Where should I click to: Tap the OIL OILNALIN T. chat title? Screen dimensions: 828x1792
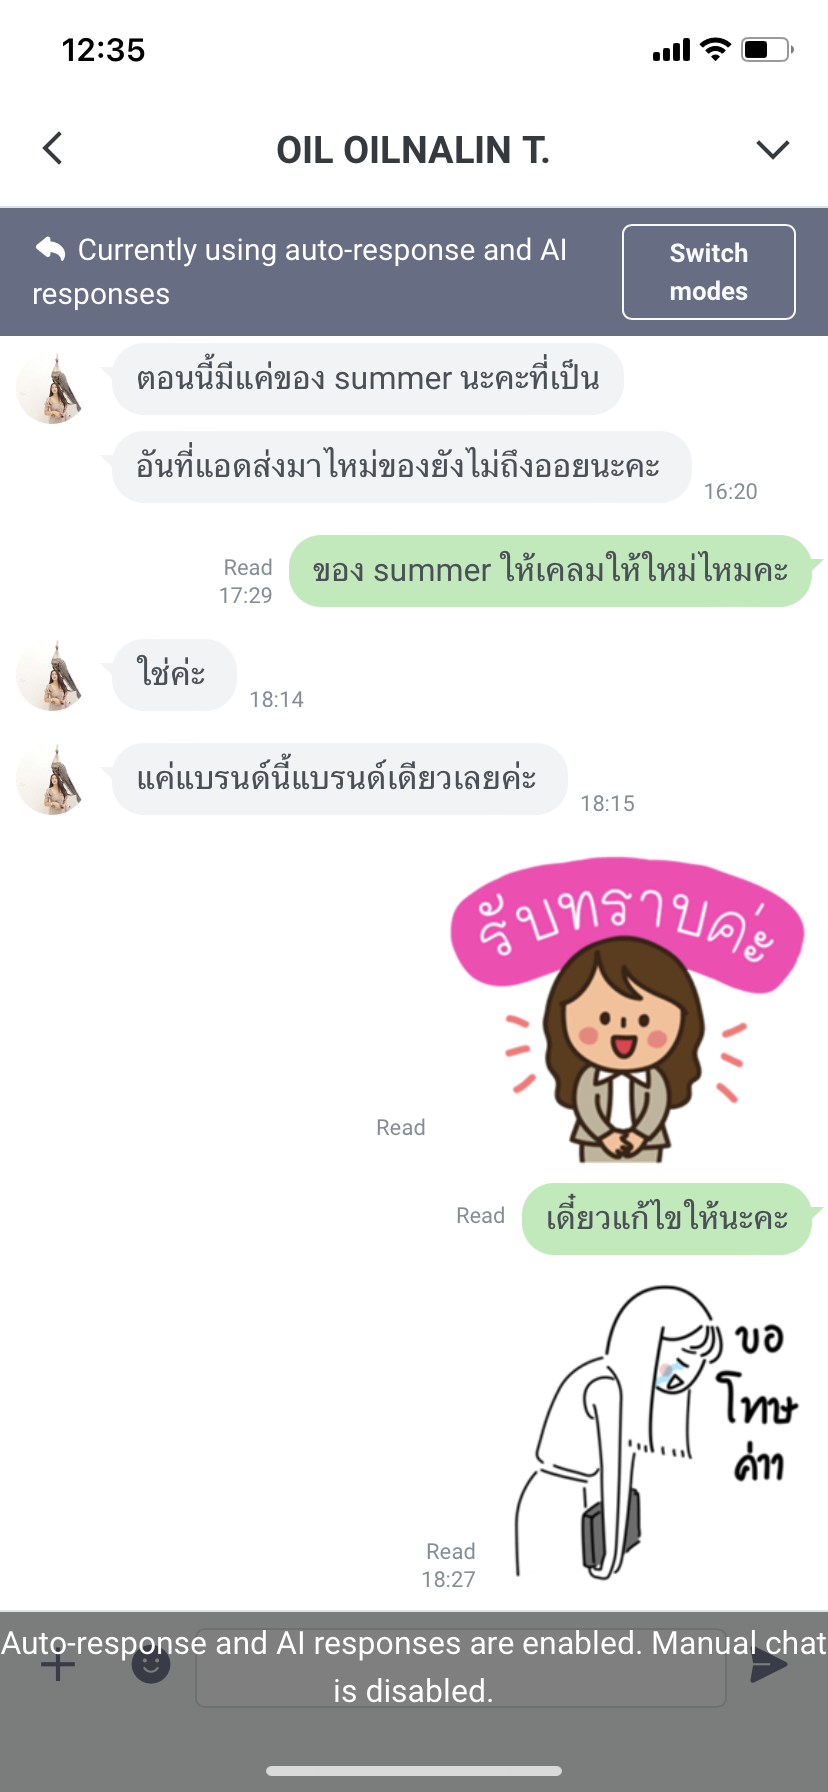(x=413, y=150)
